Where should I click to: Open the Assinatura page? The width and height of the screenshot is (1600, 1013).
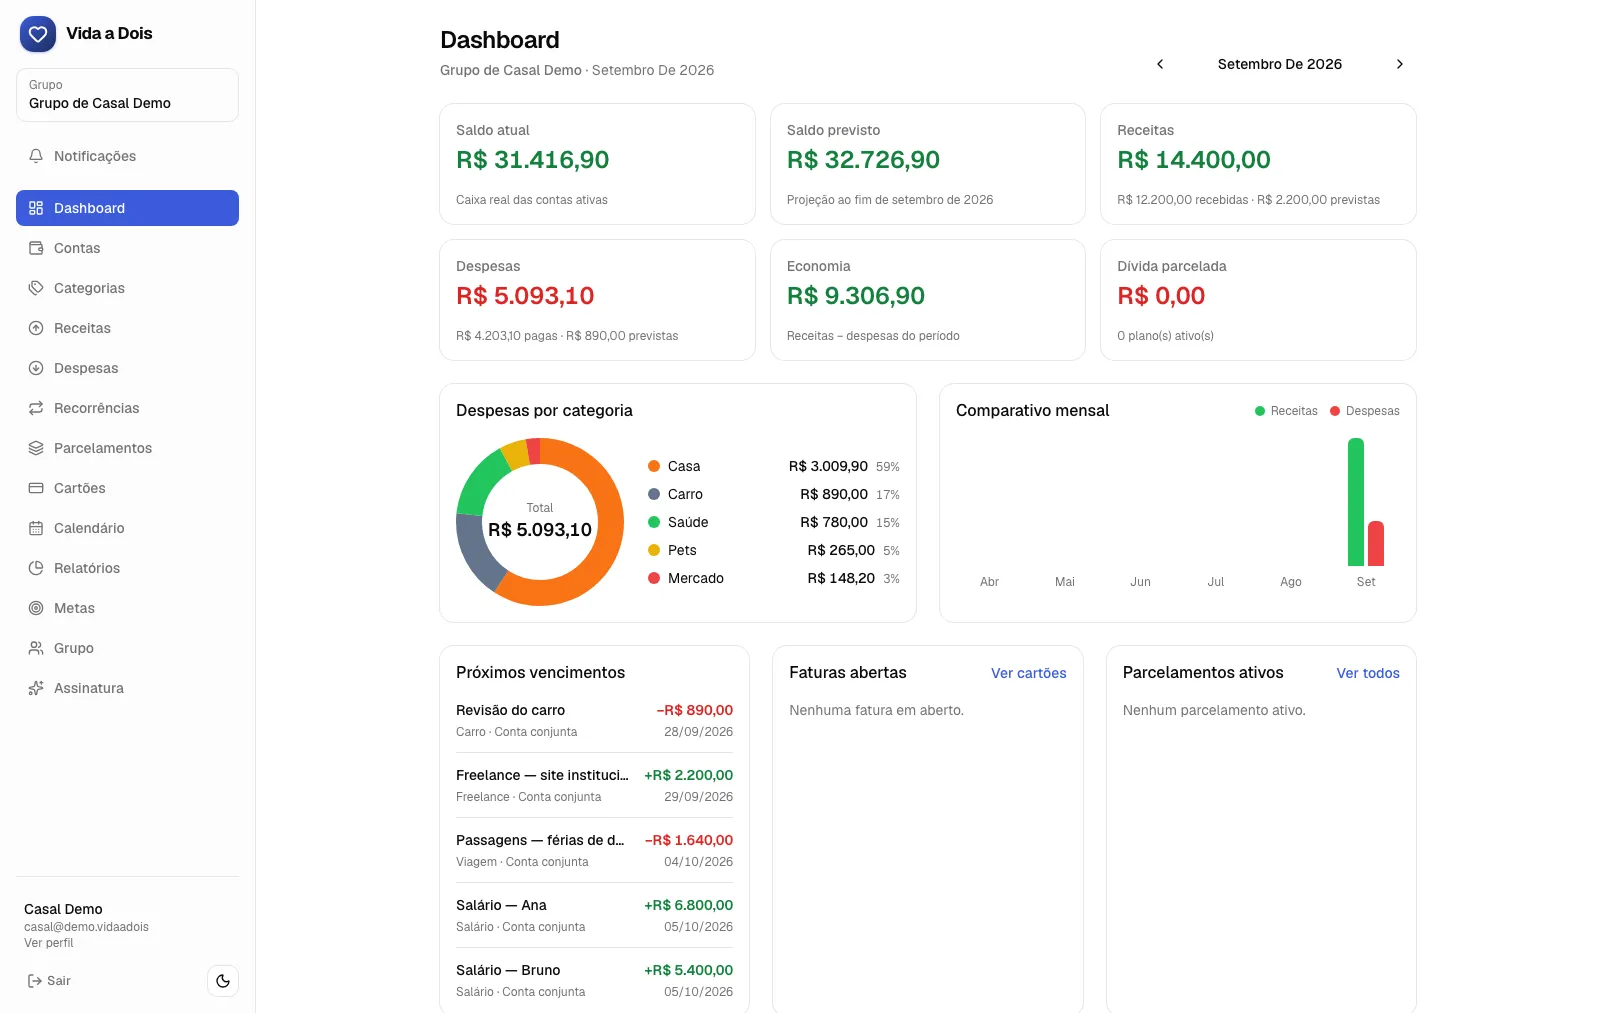[127, 688]
